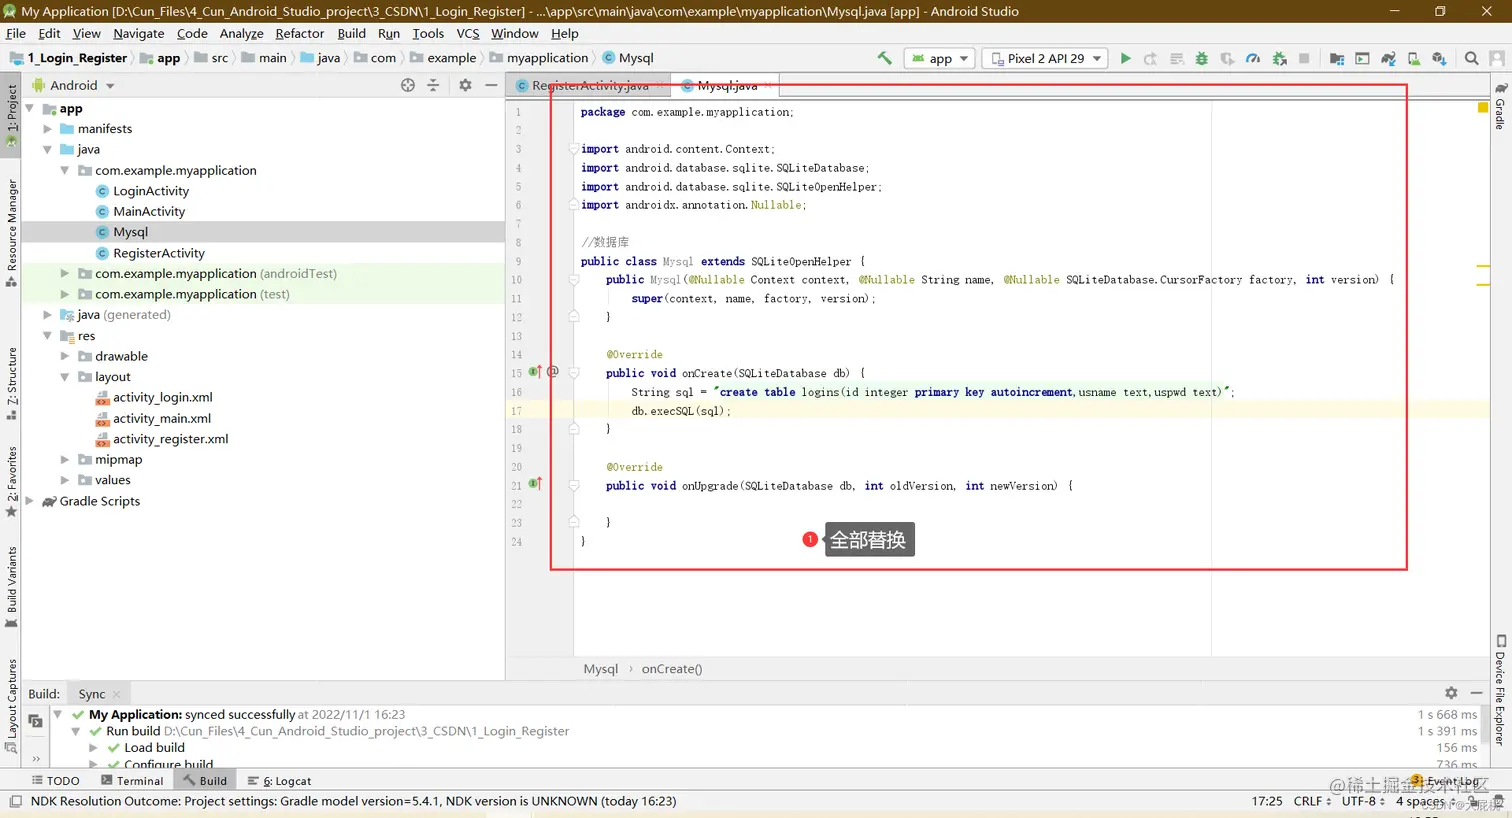Select MainActivity in the project tree
Image resolution: width=1512 pixels, height=818 pixels.
[148, 211]
